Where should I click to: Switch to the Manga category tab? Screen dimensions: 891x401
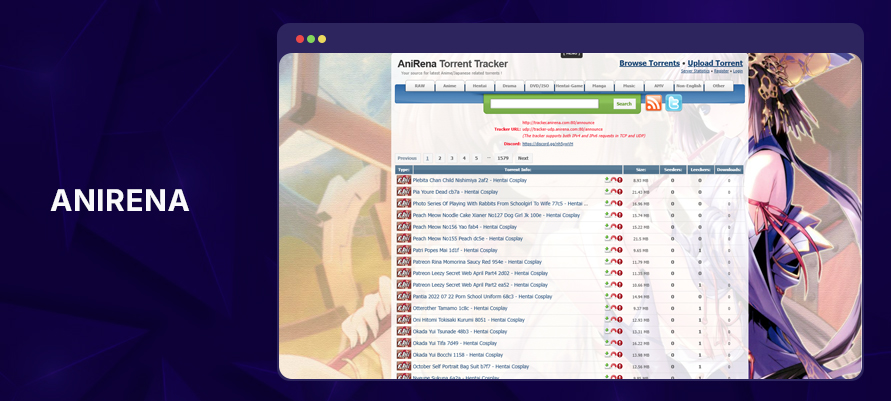point(599,86)
